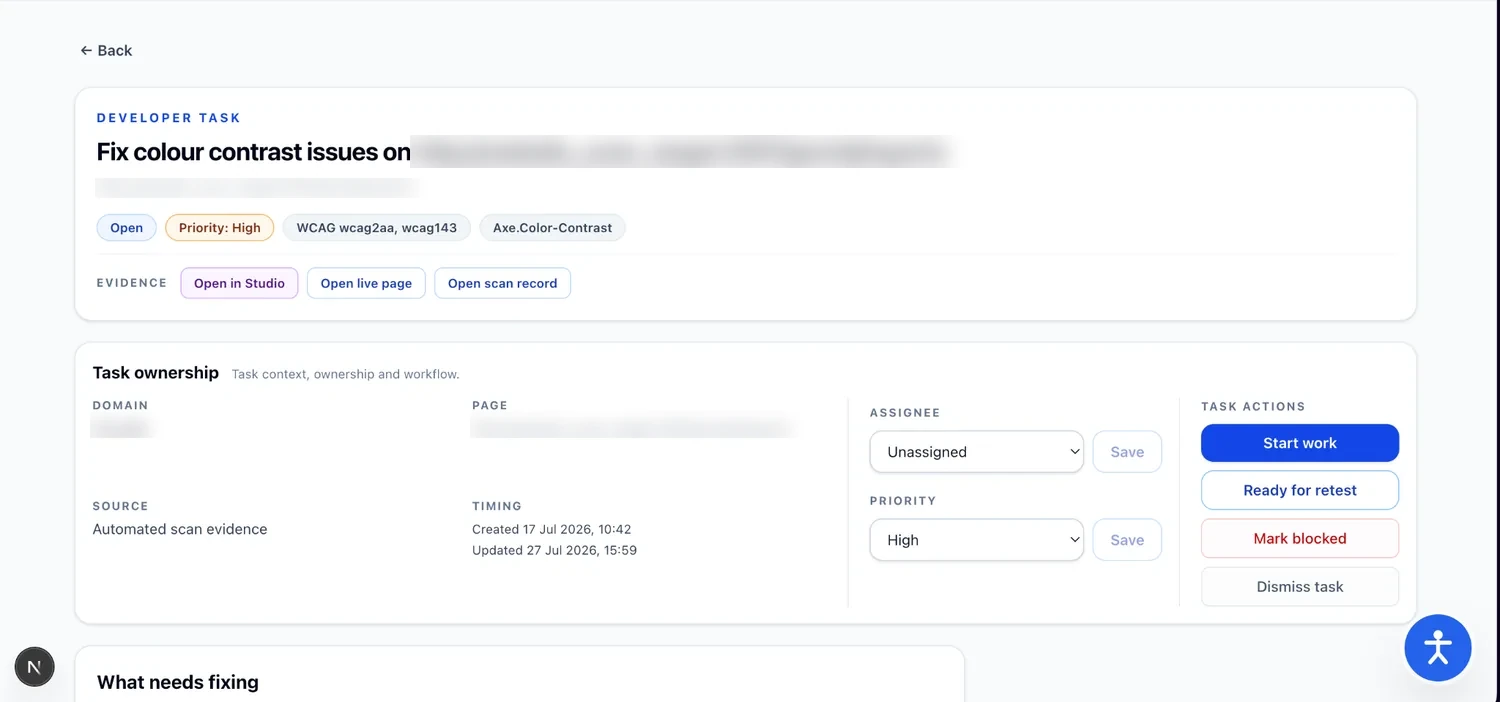
Task: Click the Fix colour contrast issues heading
Action: (253, 152)
